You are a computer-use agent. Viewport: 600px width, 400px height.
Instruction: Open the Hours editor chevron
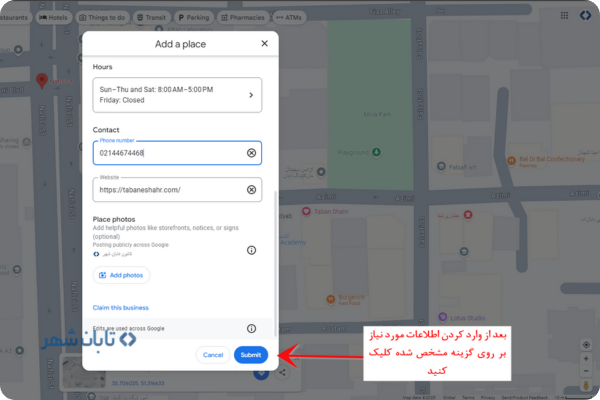251,95
